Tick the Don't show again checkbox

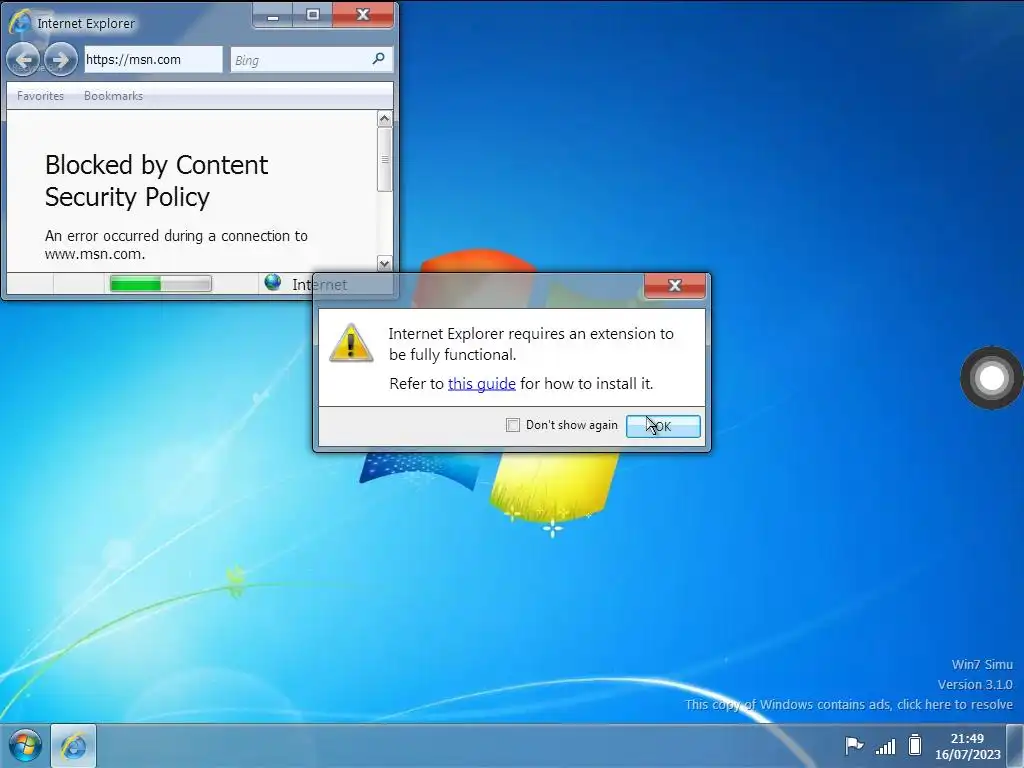point(513,425)
